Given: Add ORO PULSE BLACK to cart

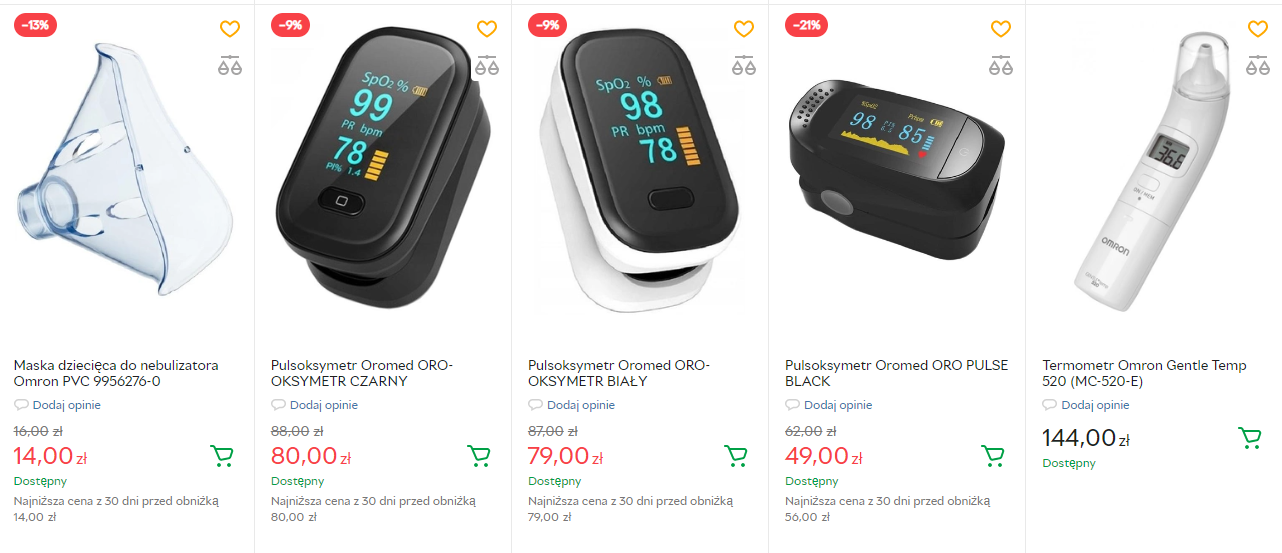Looking at the screenshot, I should point(993,456).
